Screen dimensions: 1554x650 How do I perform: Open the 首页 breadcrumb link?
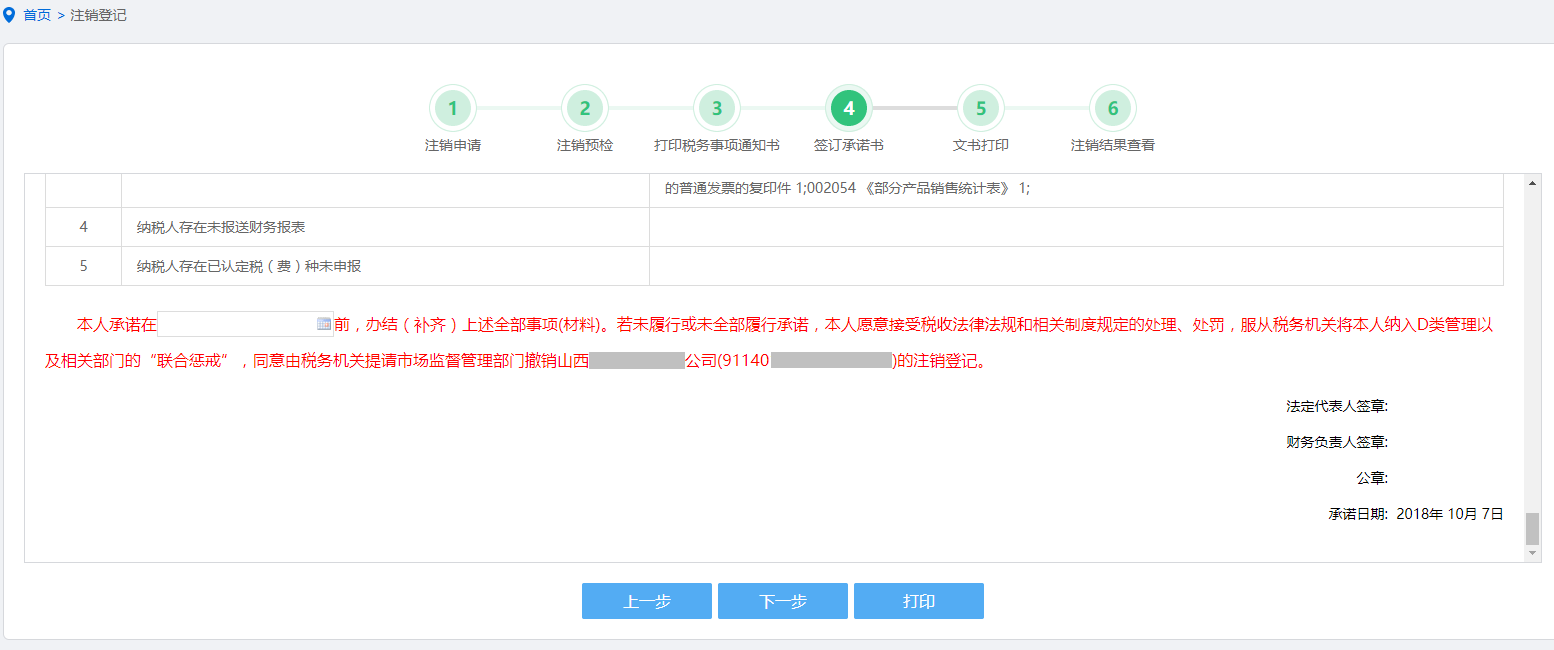[x=37, y=16]
